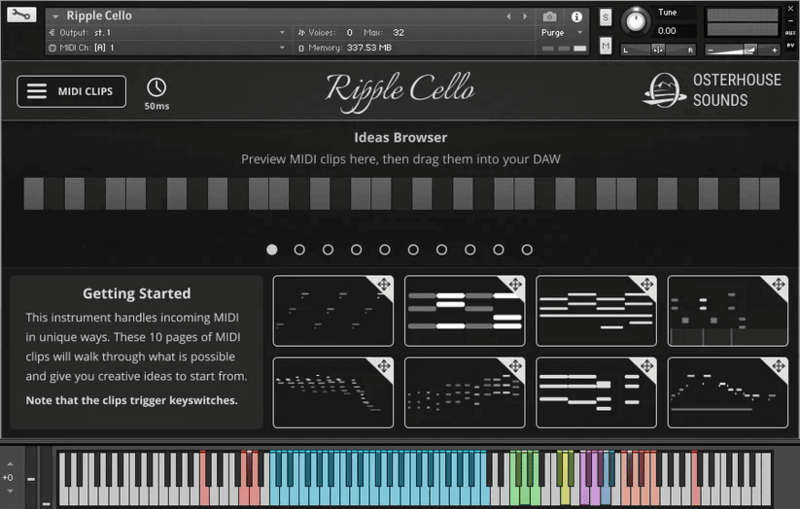Image resolution: width=800 pixels, height=509 pixels.
Task: Go to previous instrument with left arrow
Action: (509, 16)
